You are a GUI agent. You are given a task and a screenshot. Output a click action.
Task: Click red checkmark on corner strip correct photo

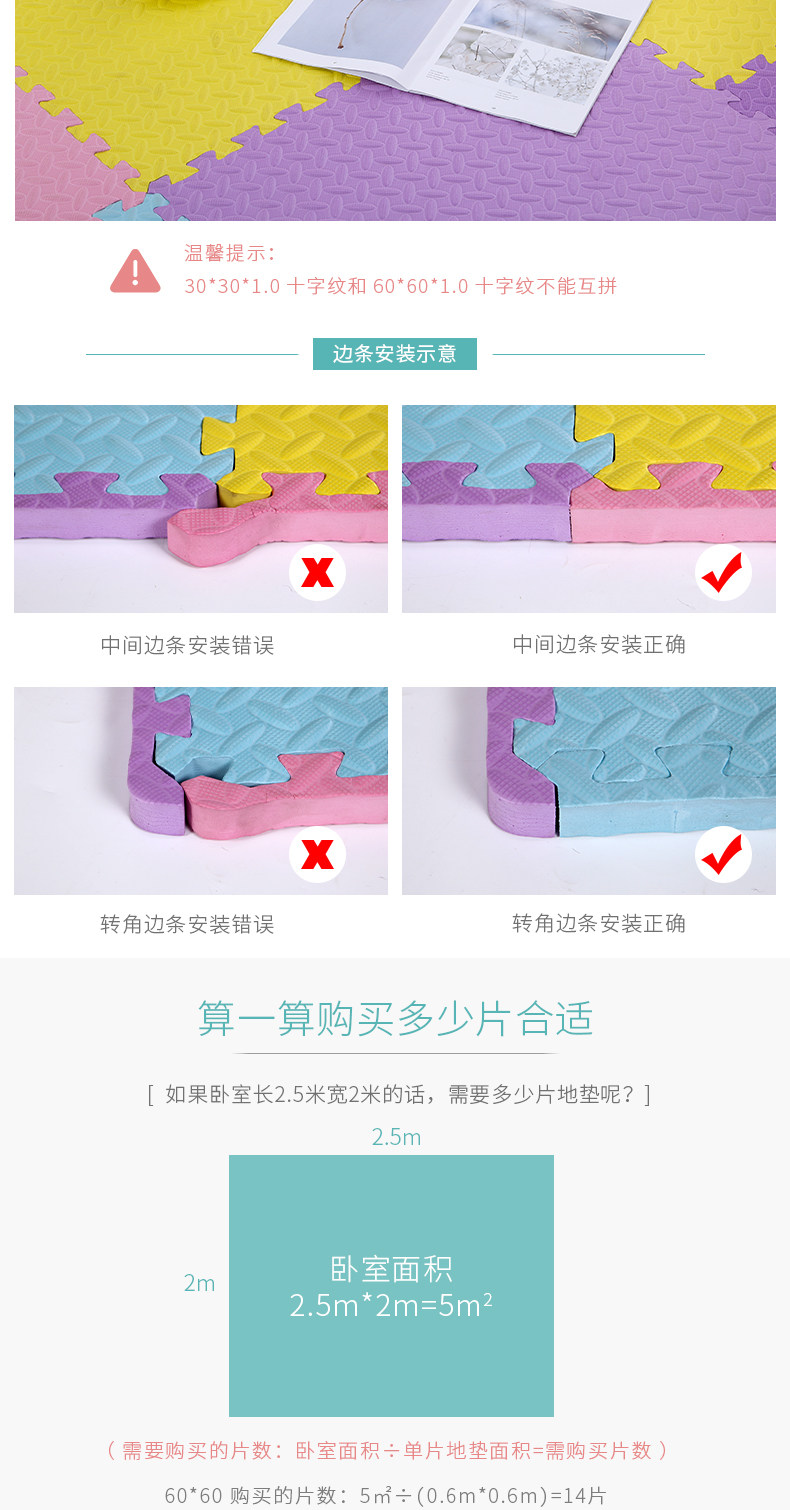(x=723, y=855)
